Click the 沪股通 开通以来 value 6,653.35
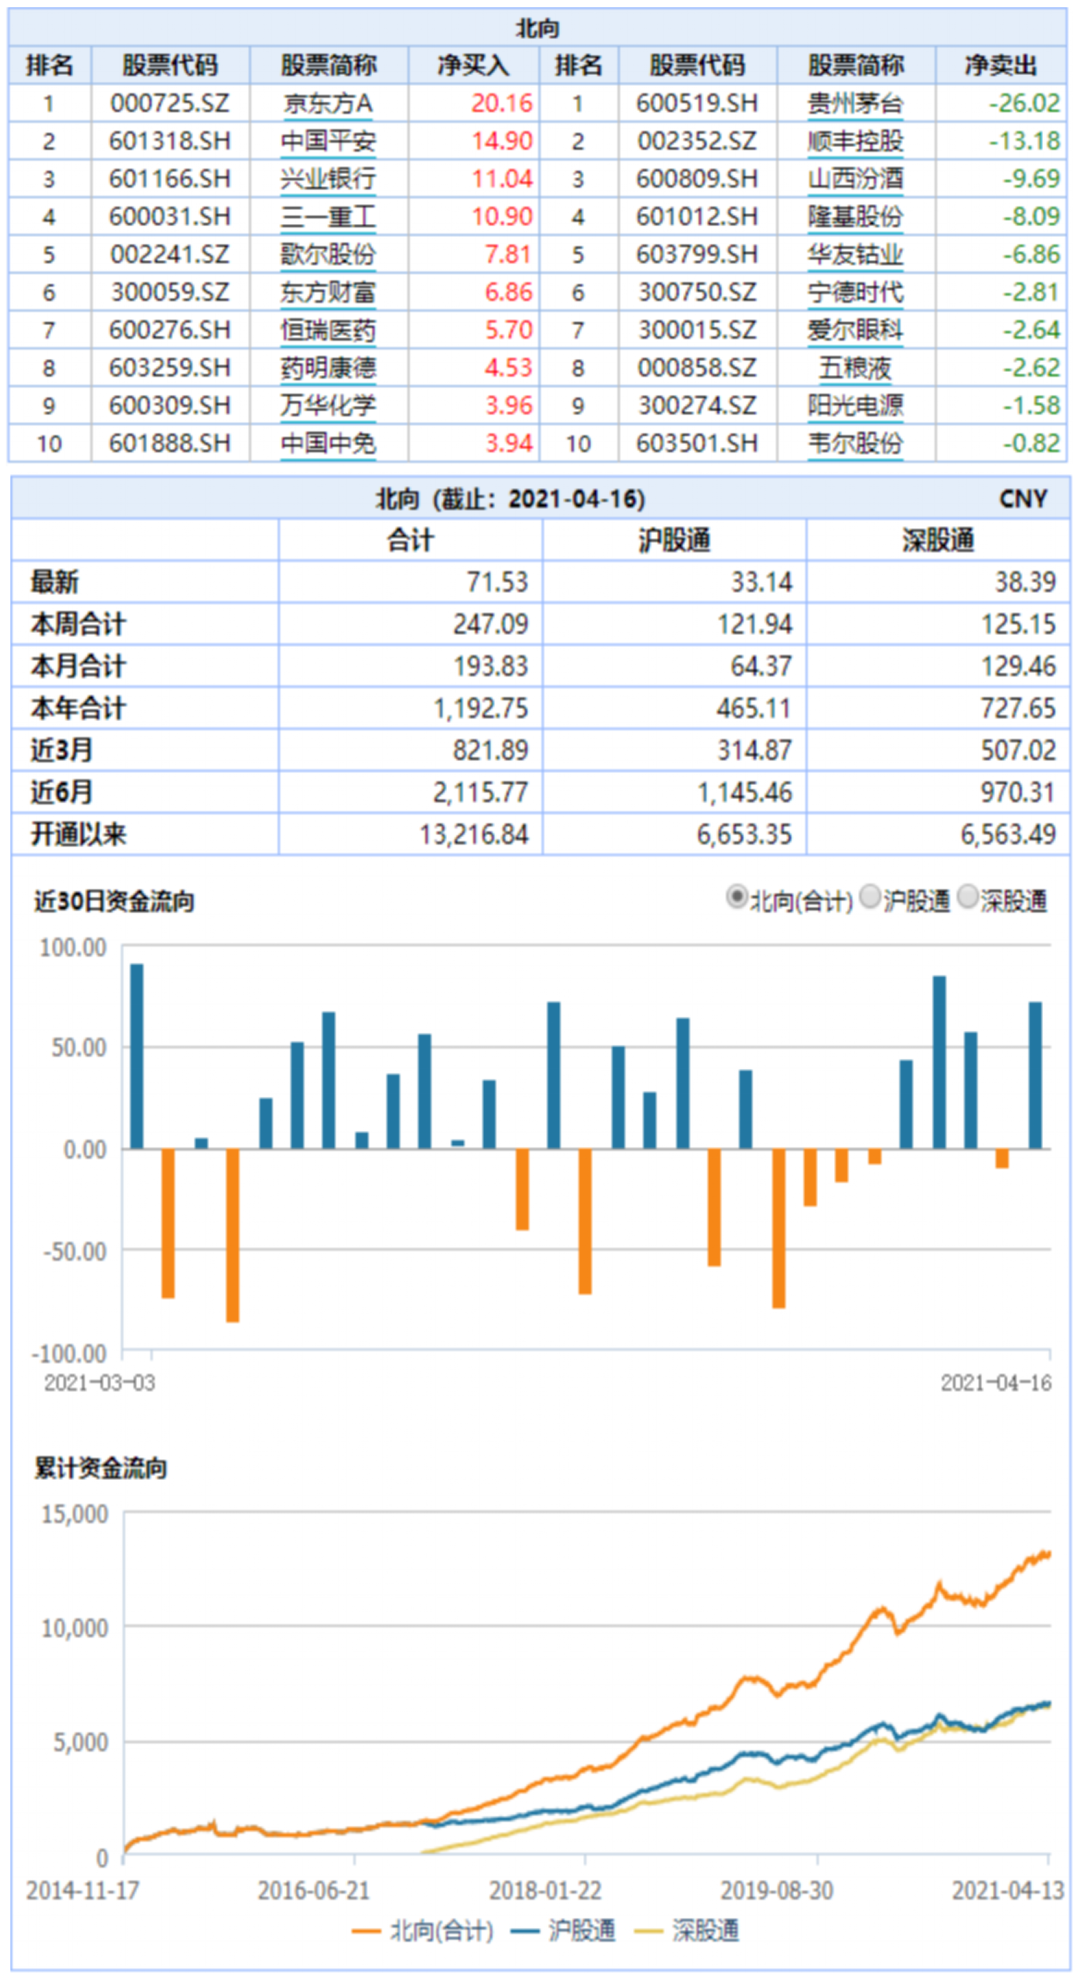The height and width of the screenshot is (1980, 1080). coord(745,834)
